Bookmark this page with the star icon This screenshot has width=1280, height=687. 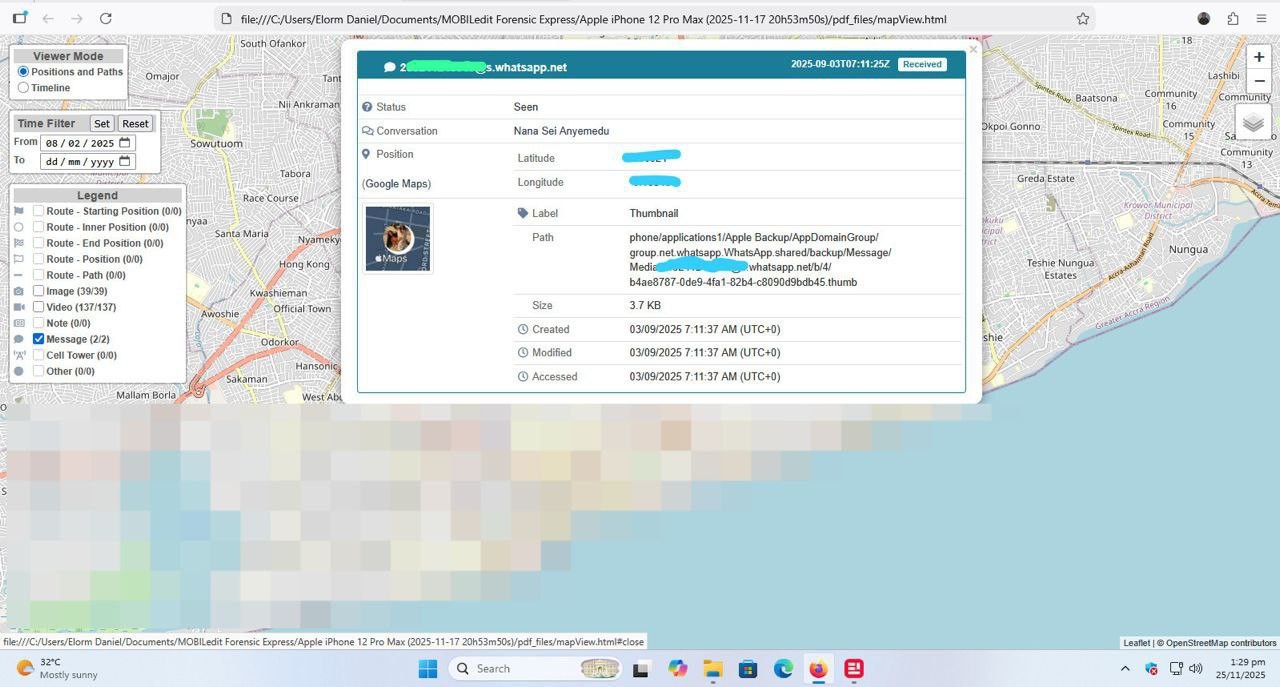click(x=1082, y=19)
